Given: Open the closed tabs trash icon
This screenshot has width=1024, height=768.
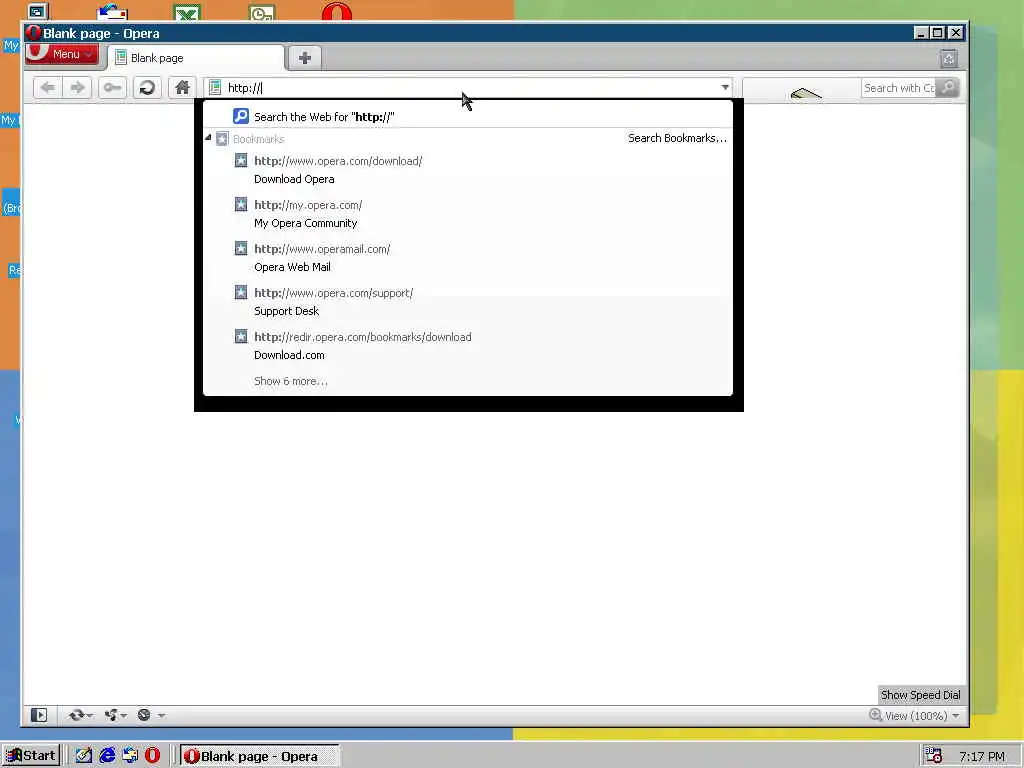Looking at the screenshot, I should (949, 59).
